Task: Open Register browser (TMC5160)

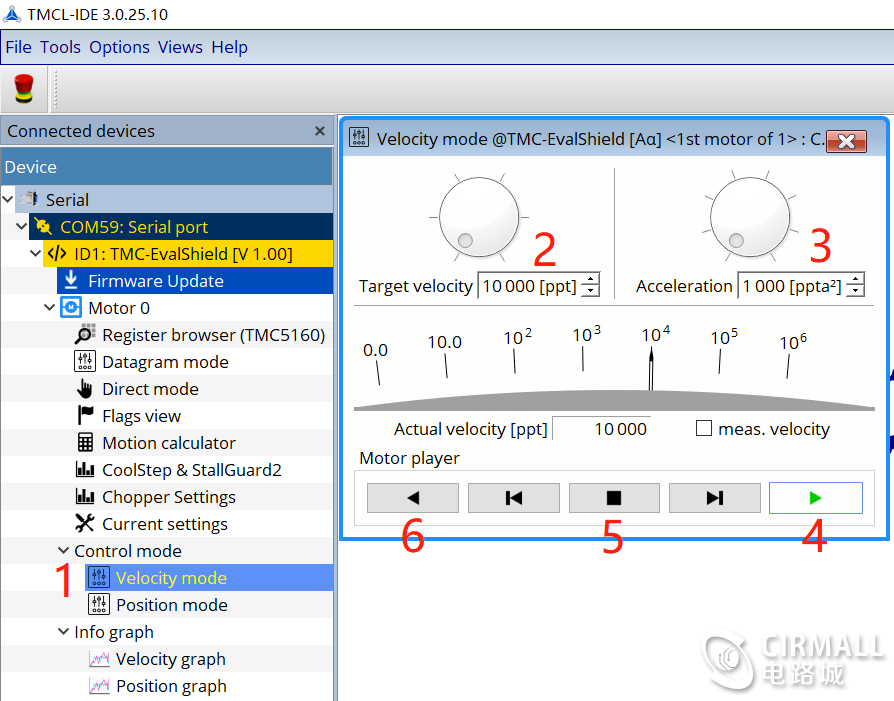Action: pyautogui.click(x=213, y=335)
